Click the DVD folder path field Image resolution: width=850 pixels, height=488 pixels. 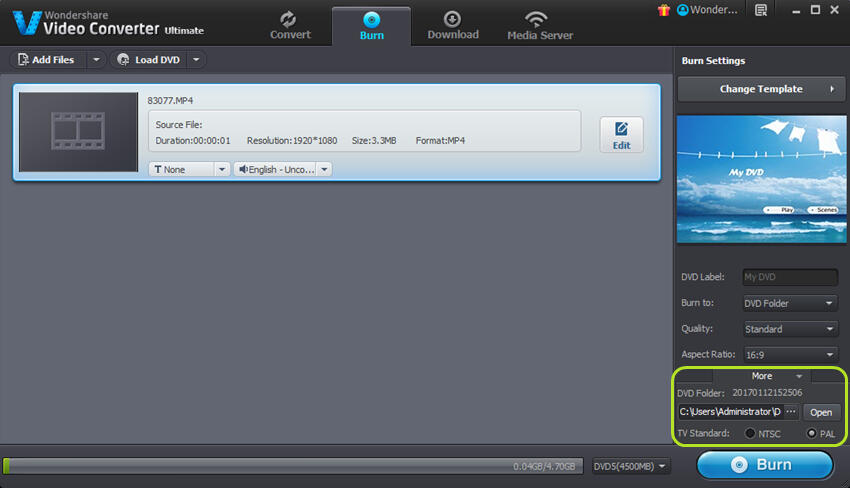click(x=730, y=412)
